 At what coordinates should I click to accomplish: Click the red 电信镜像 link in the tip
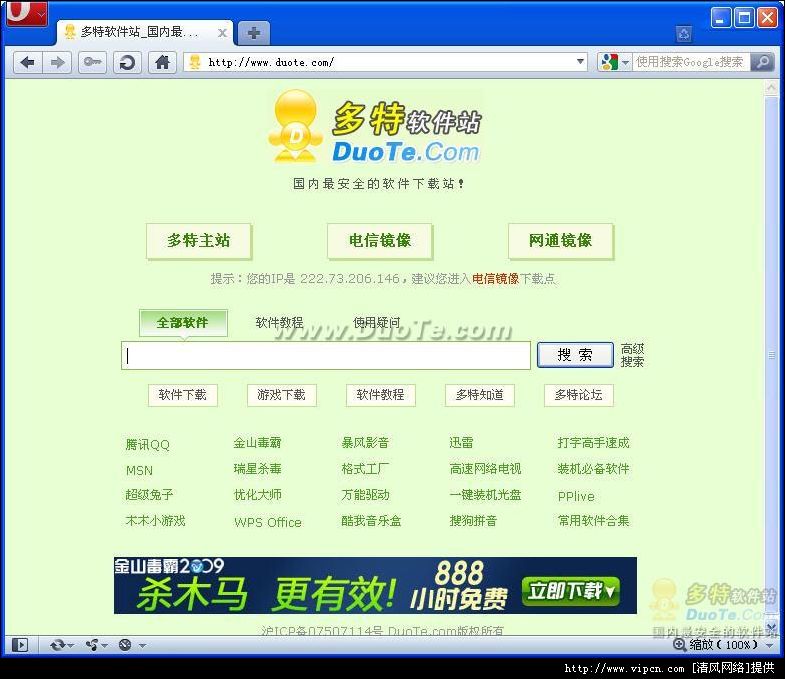[496, 278]
